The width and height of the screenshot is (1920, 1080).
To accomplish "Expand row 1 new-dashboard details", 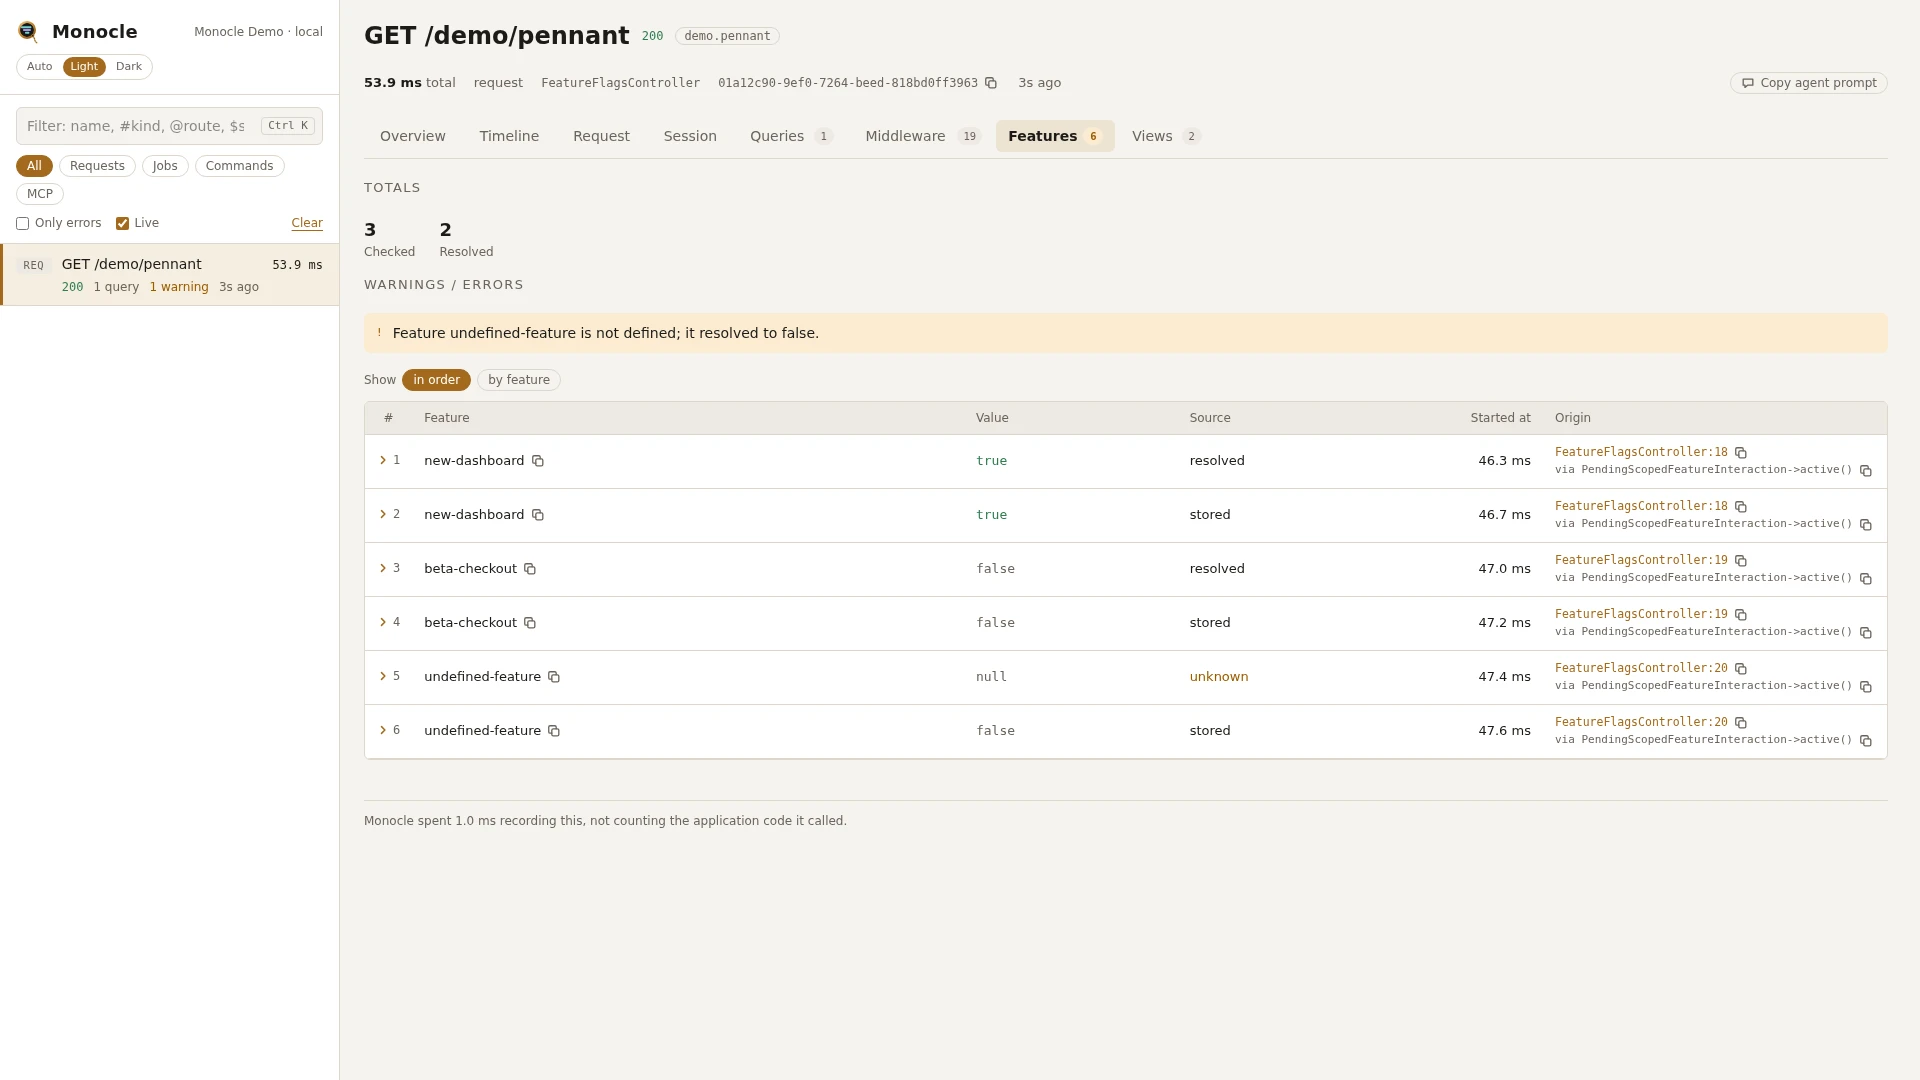I will pyautogui.click(x=383, y=460).
